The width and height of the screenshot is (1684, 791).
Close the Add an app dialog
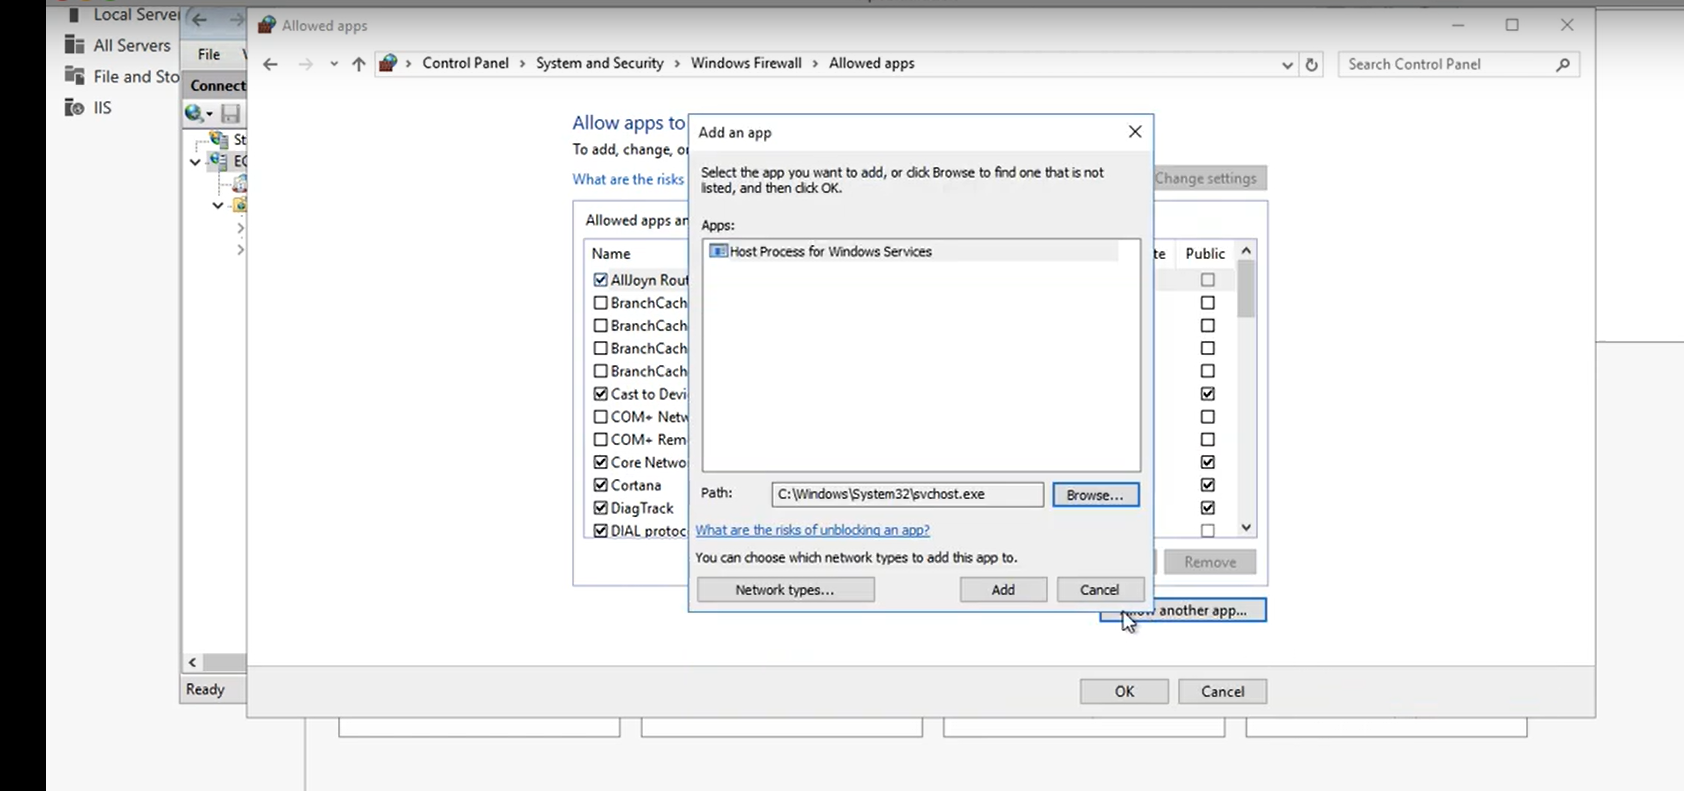[x=1135, y=132]
